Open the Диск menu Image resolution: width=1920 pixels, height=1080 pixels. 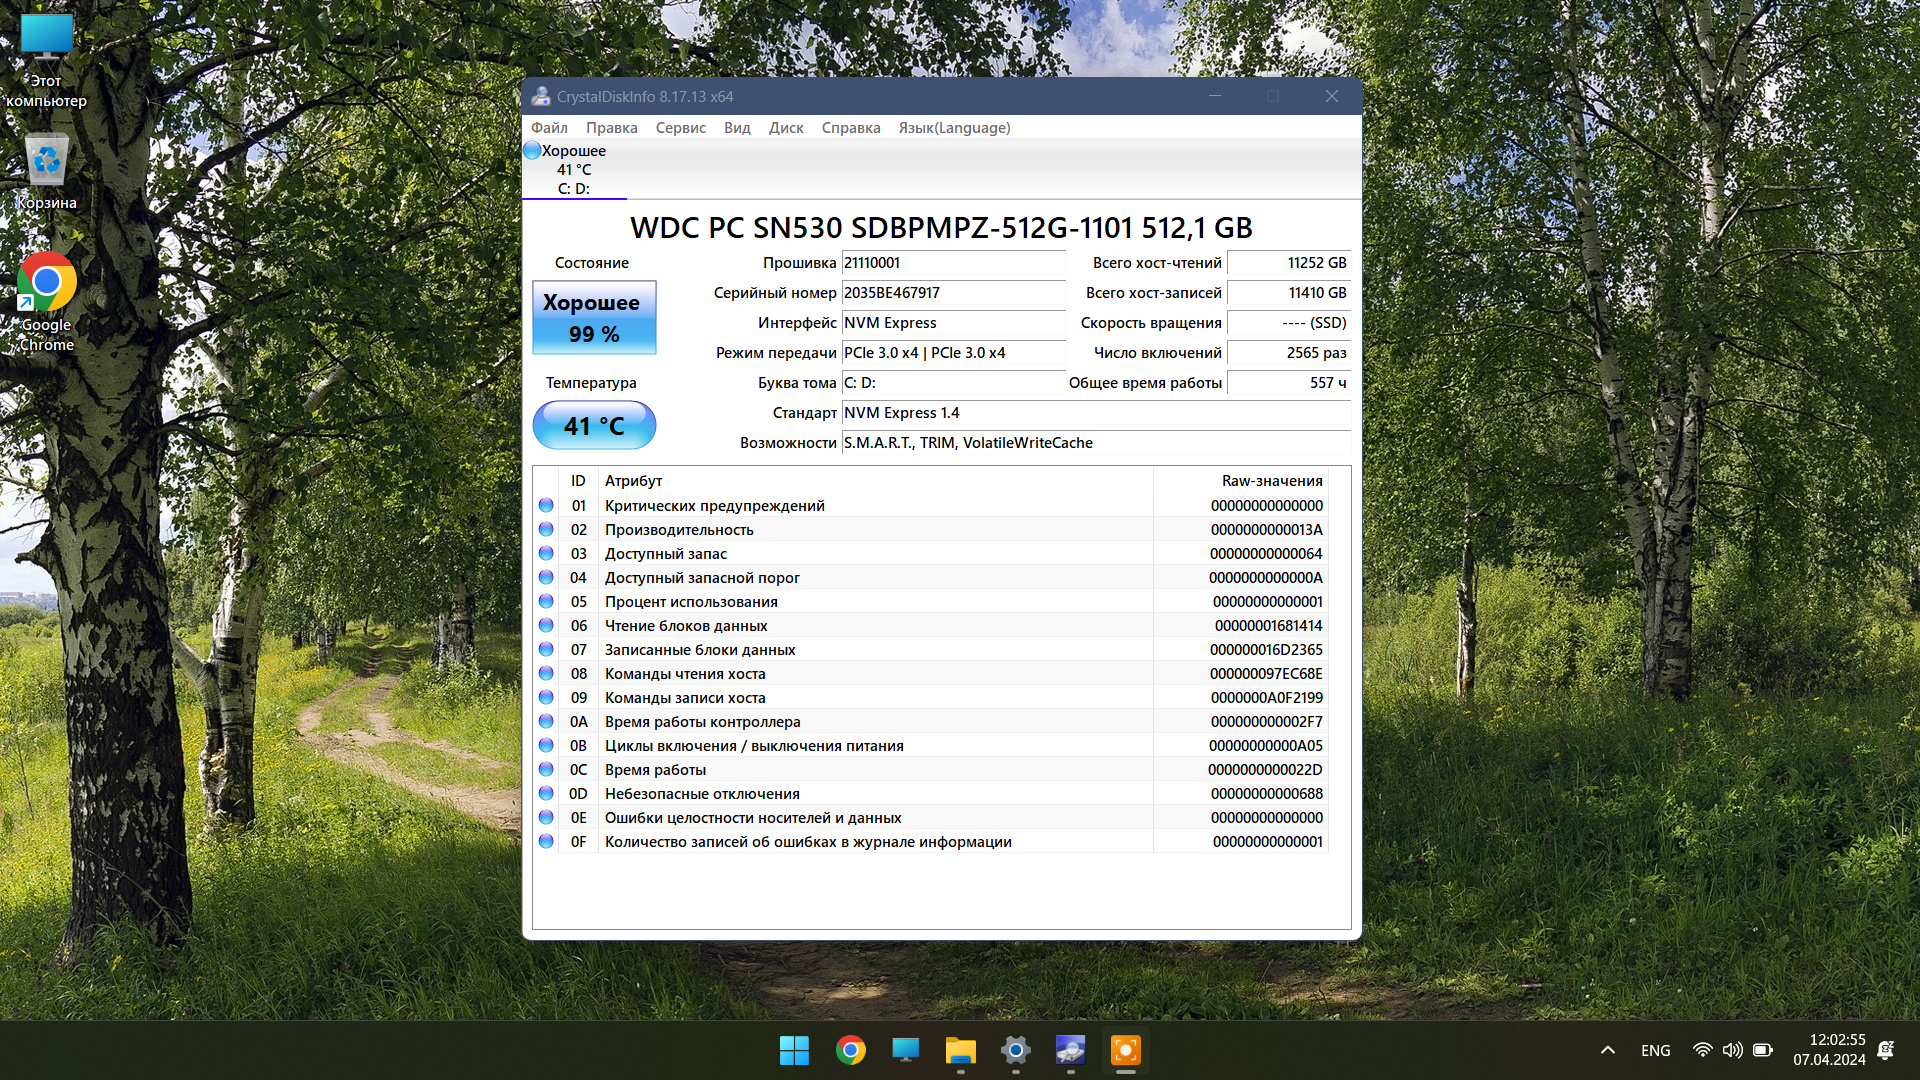point(786,128)
